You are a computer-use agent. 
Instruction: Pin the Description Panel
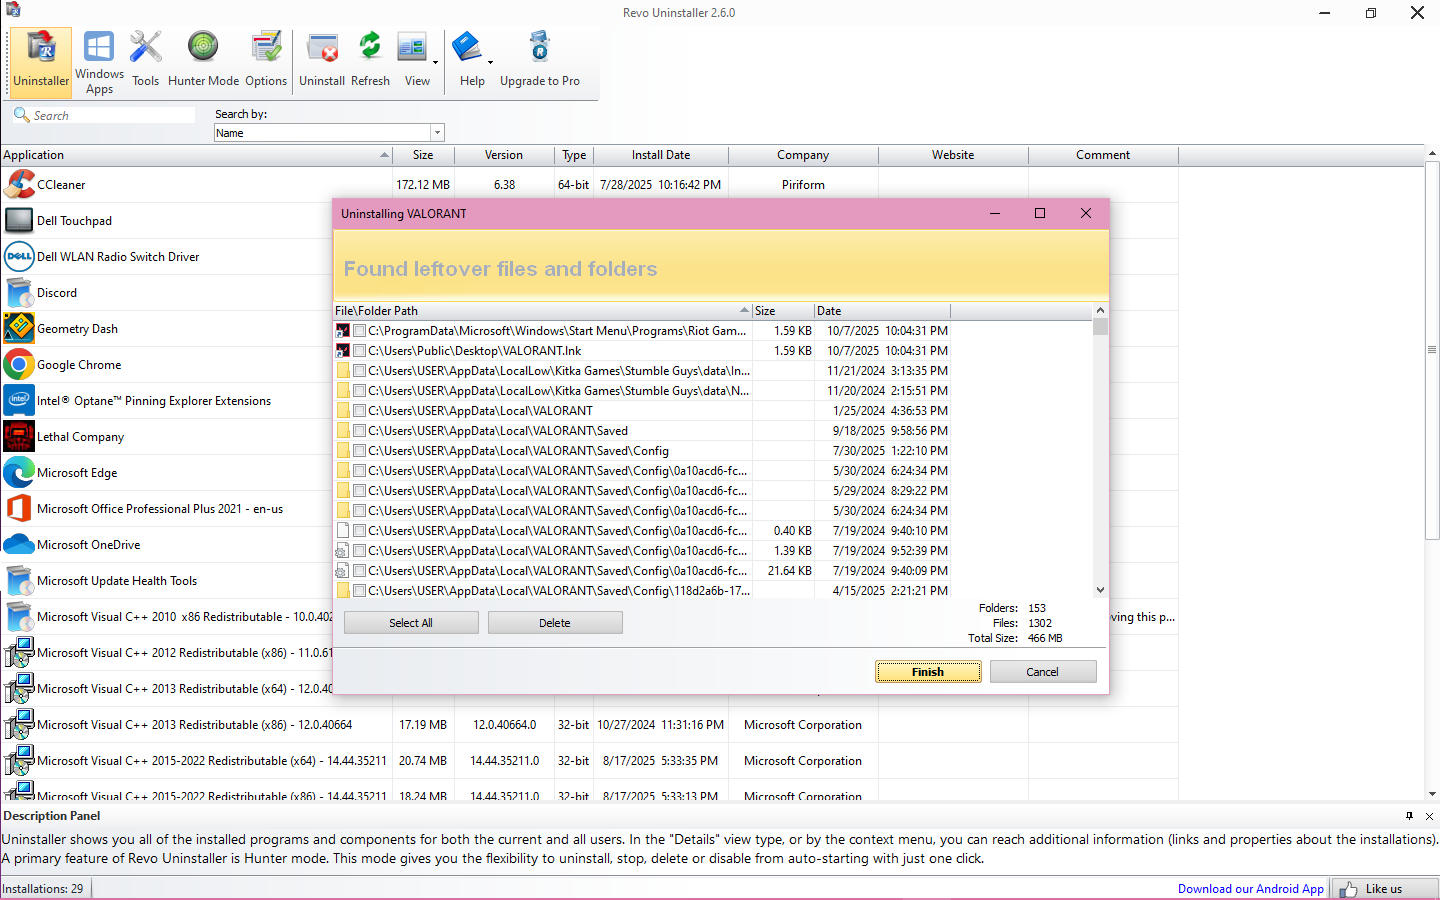(x=1409, y=816)
